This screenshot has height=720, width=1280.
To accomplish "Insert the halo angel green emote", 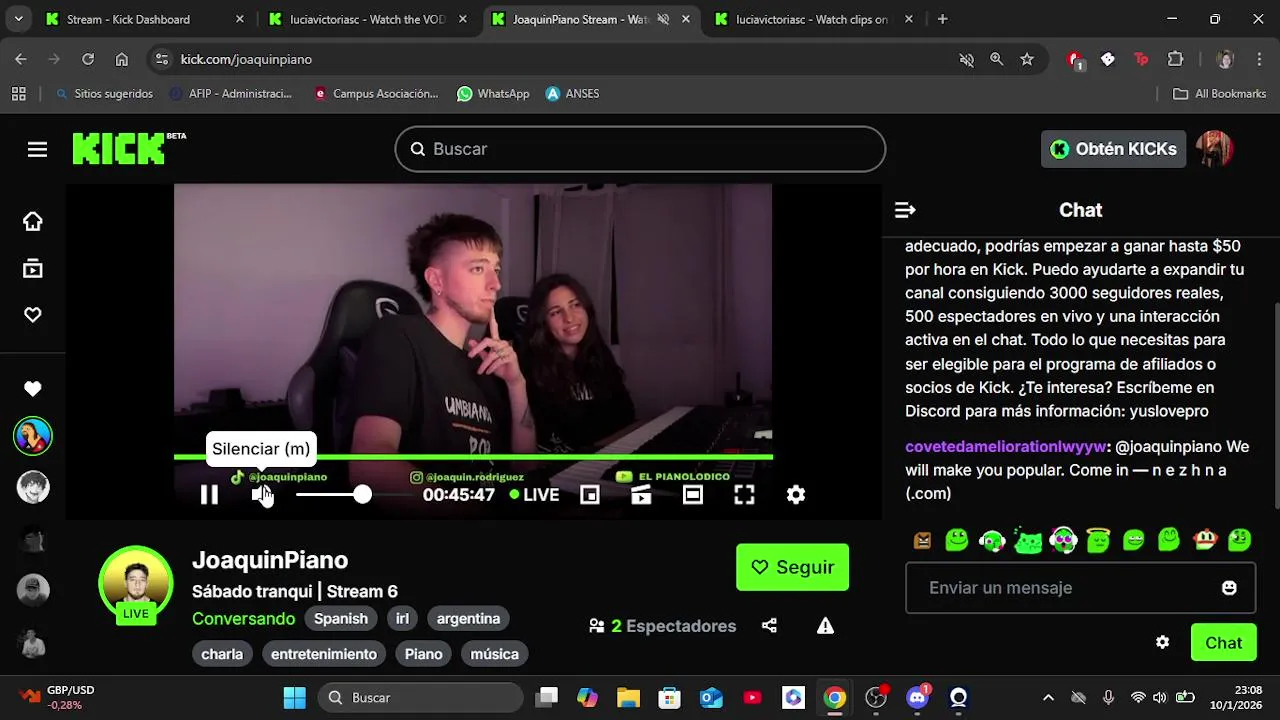I will (1098, 541).
